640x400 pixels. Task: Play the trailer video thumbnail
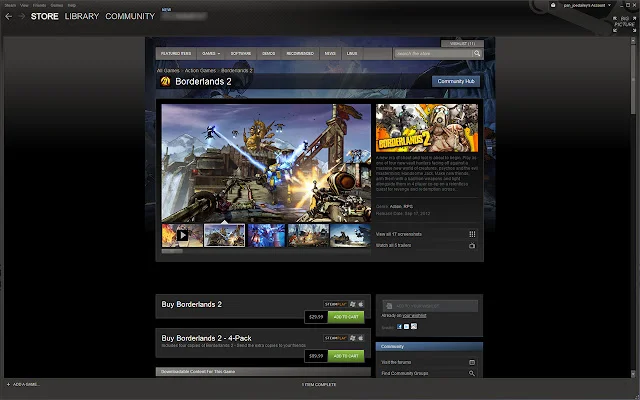click(x=182, y=235)
